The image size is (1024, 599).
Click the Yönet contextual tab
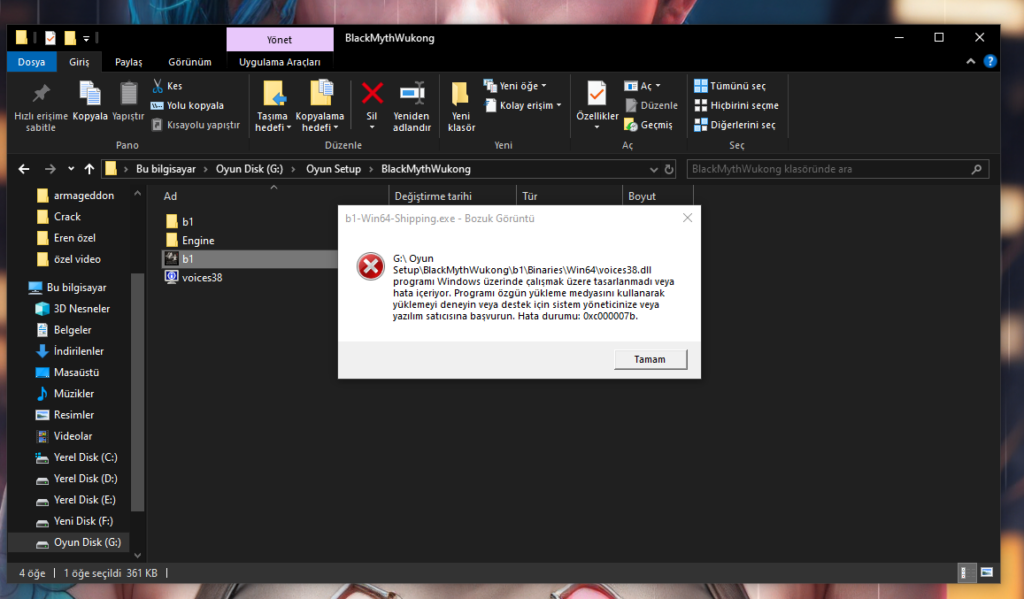[280, 40]
